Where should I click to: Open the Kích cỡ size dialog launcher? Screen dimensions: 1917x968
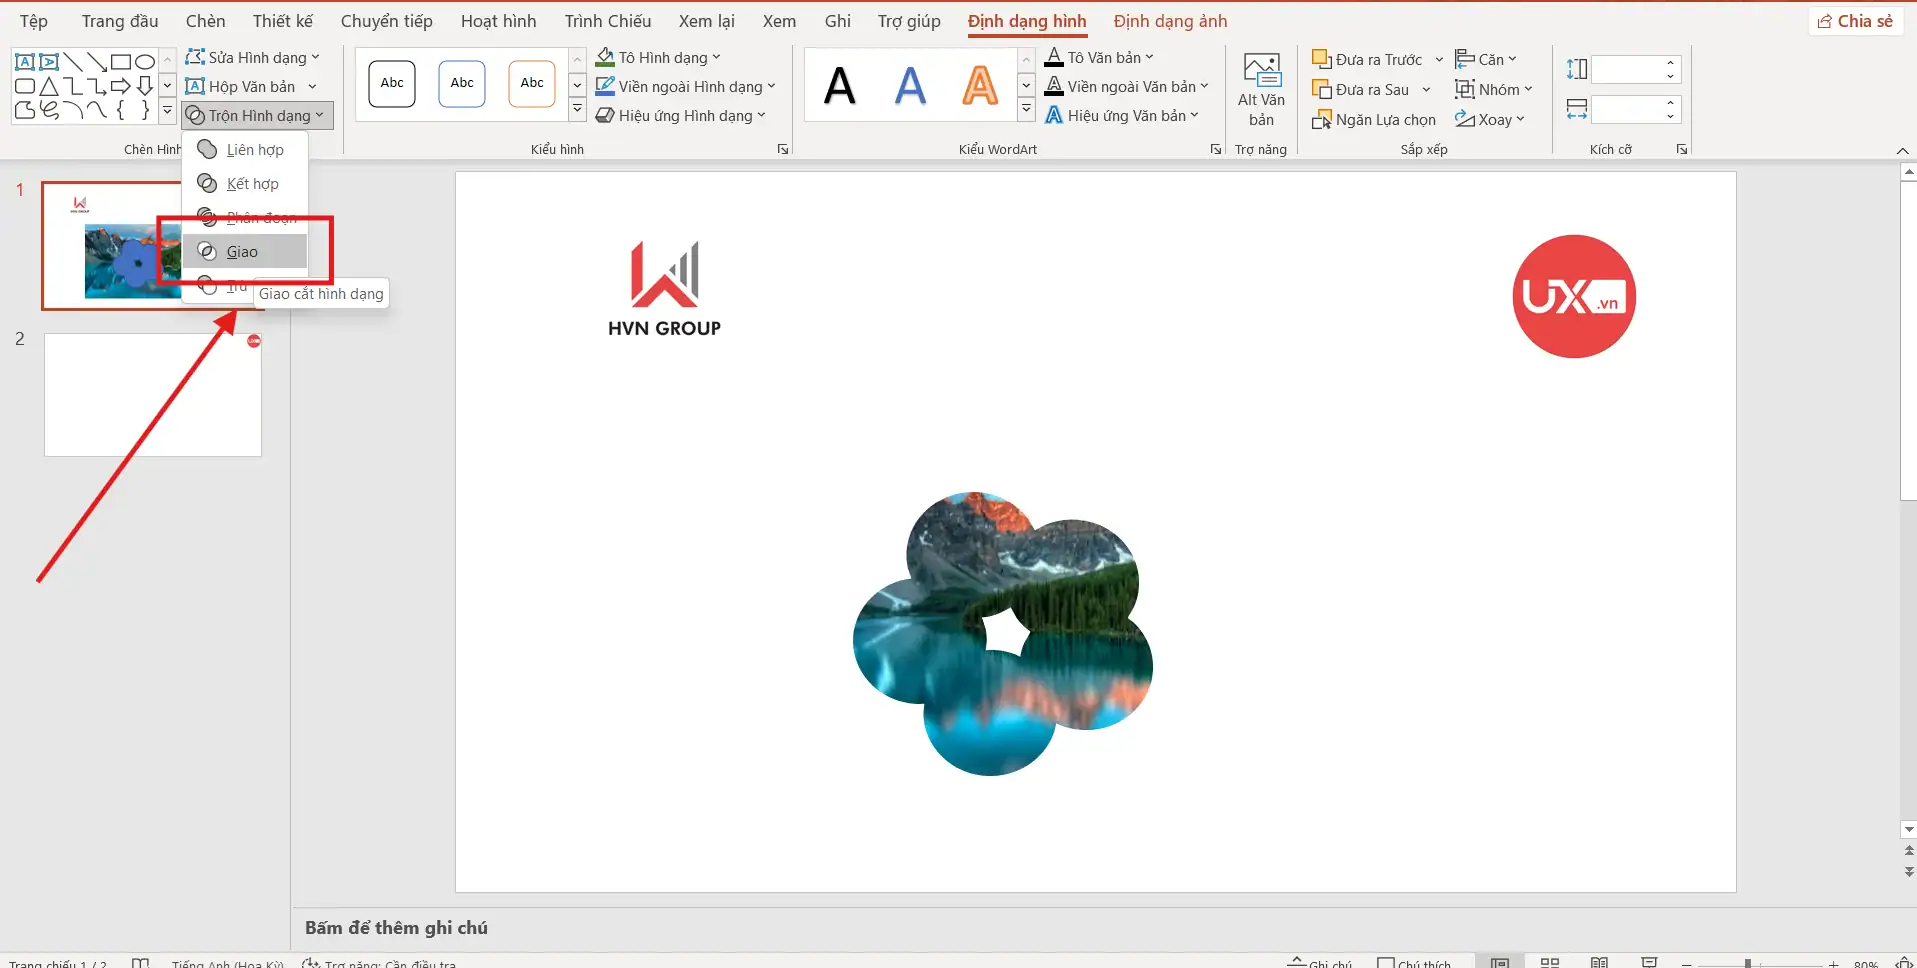(x=1682, y=150)
